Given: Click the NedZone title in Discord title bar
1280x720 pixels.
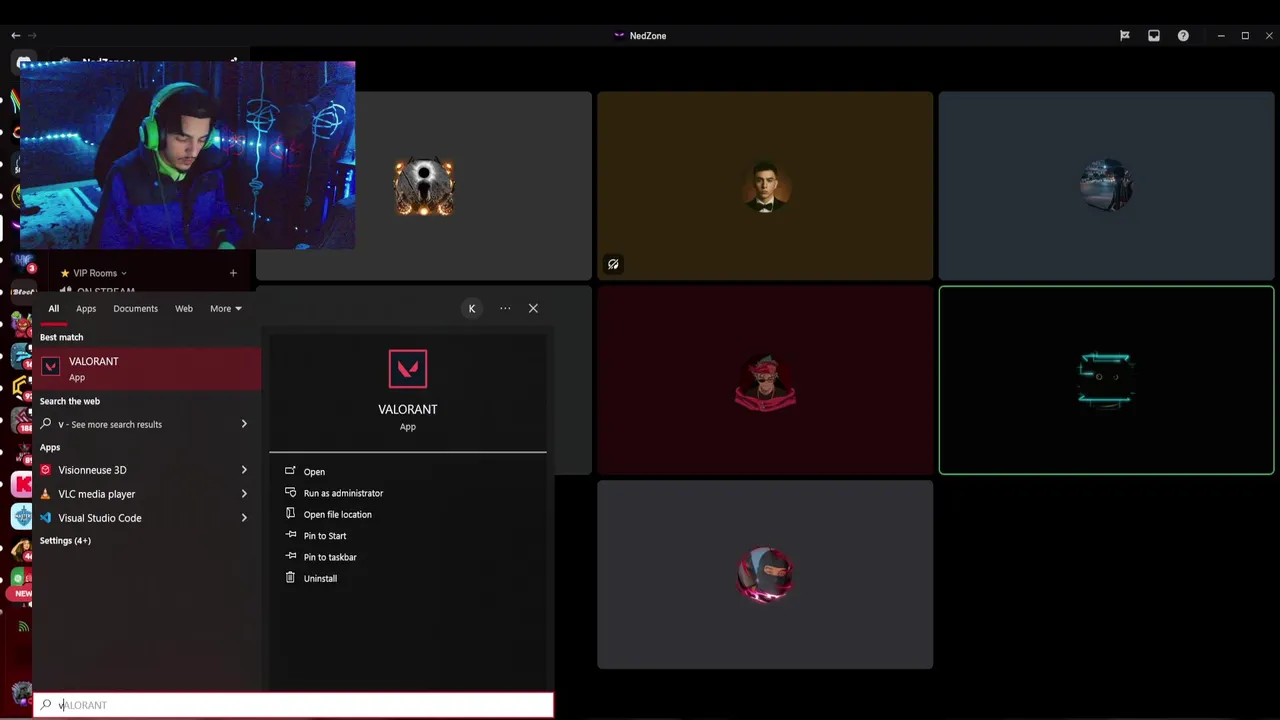Looking at the screenshot, I should point(647,35).
